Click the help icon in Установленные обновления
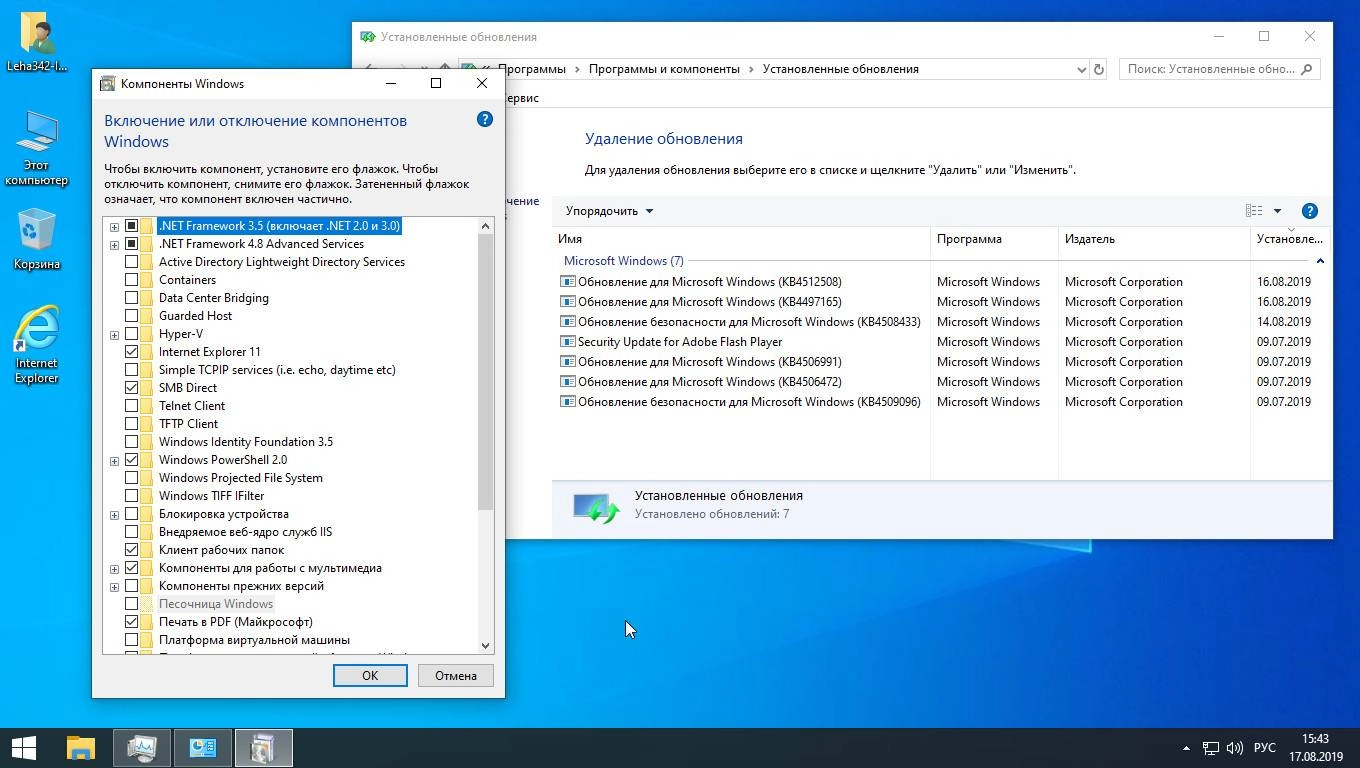 (x=1309, y=211)
